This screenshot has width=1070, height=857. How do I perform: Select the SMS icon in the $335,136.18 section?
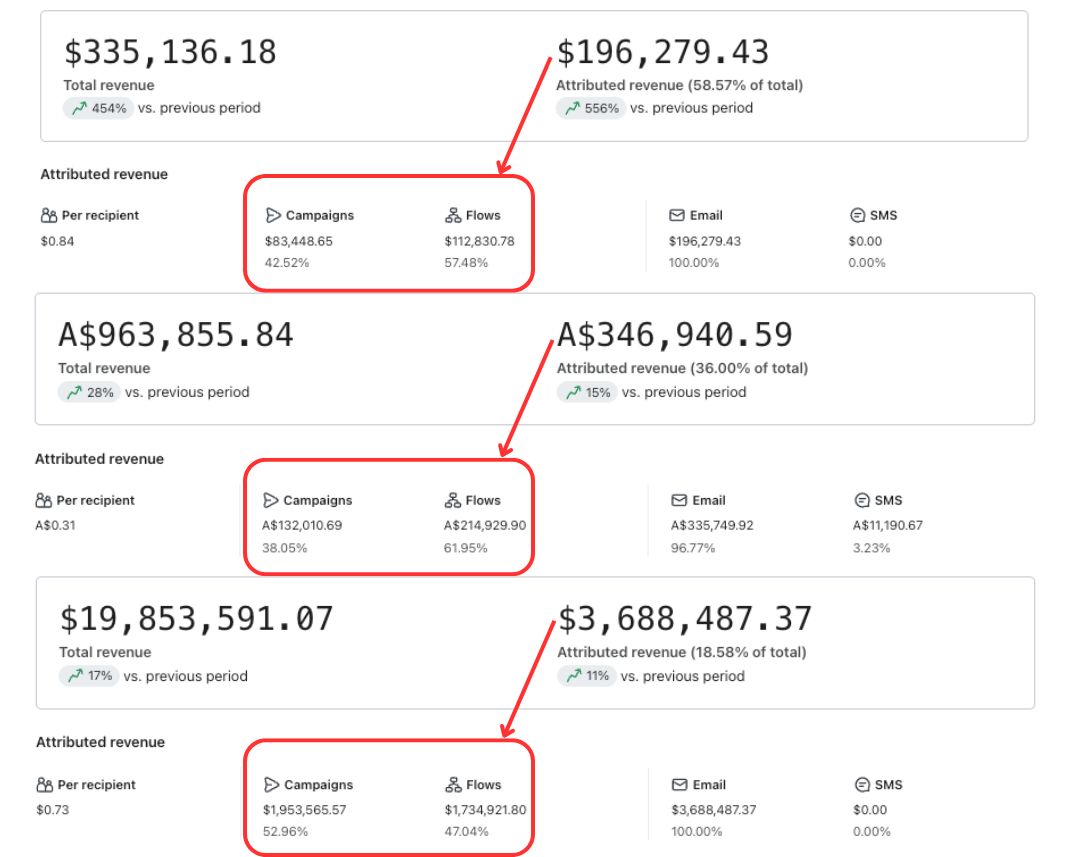click(858, 216)
